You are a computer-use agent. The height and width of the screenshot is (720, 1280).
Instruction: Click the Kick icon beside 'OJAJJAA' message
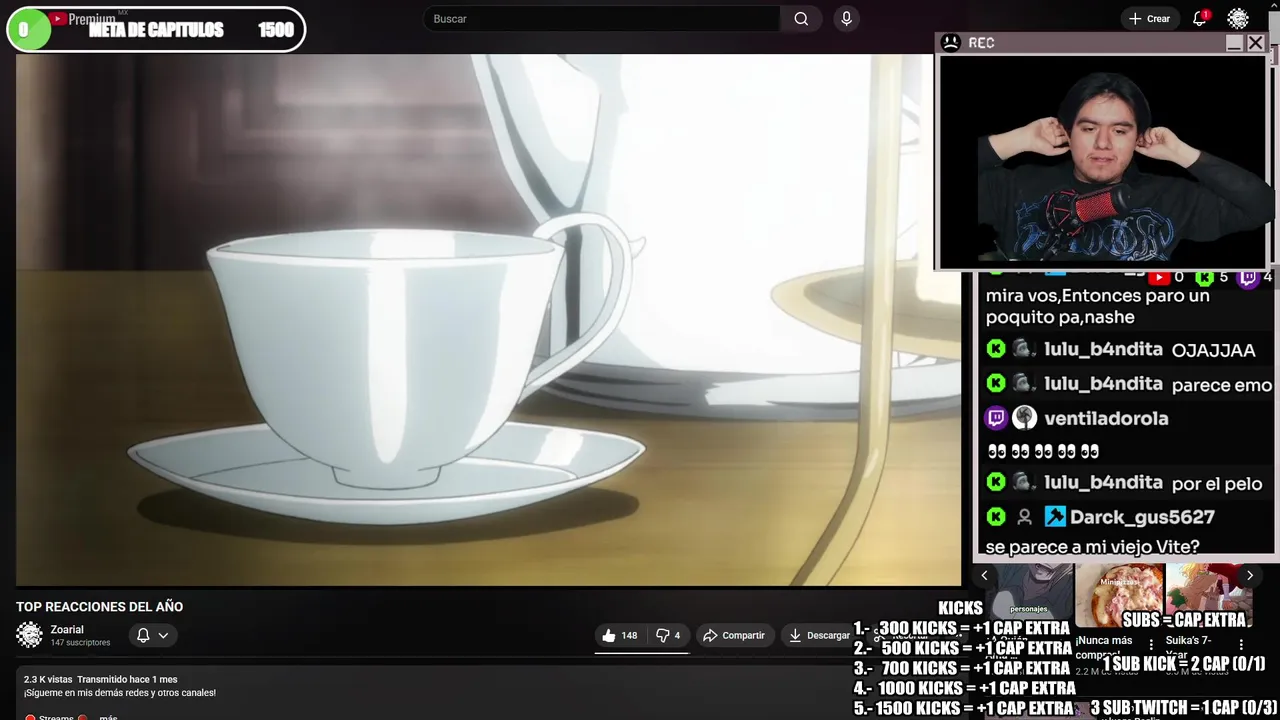click(x=996, y=349)
